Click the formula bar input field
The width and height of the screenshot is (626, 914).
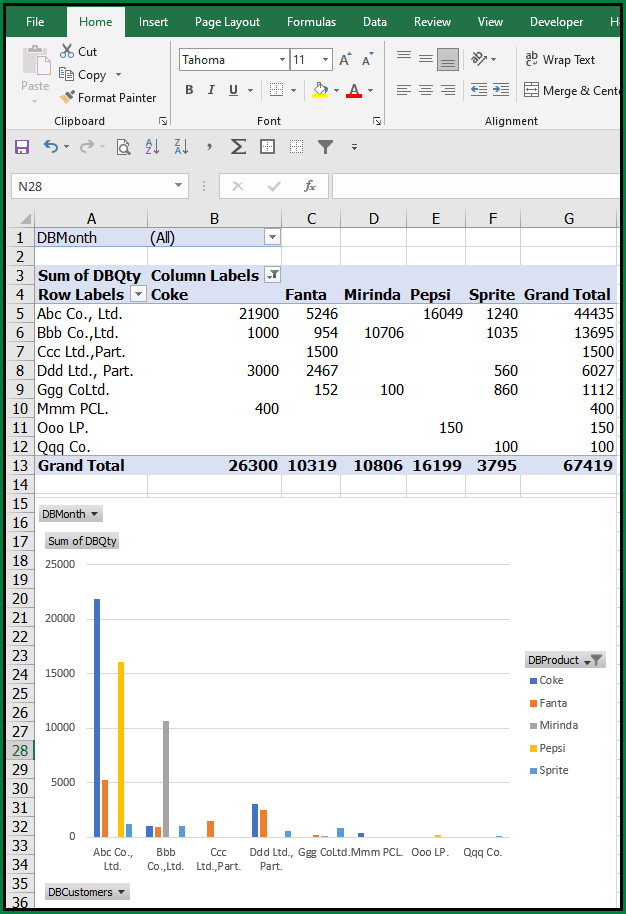coord(476,186)
